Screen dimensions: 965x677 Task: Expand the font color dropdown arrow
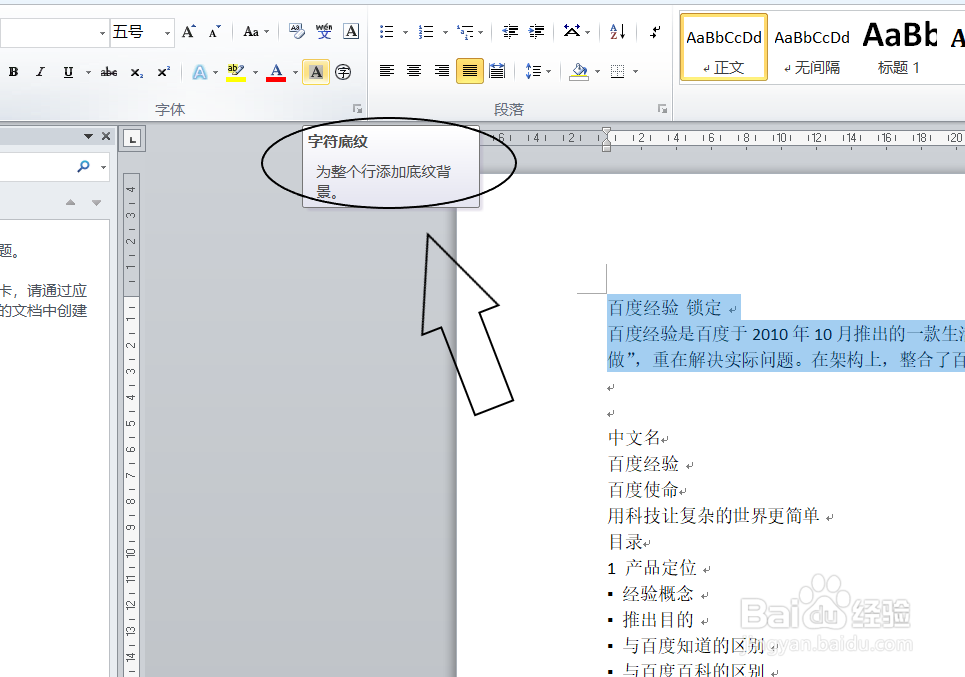point(295,73)
